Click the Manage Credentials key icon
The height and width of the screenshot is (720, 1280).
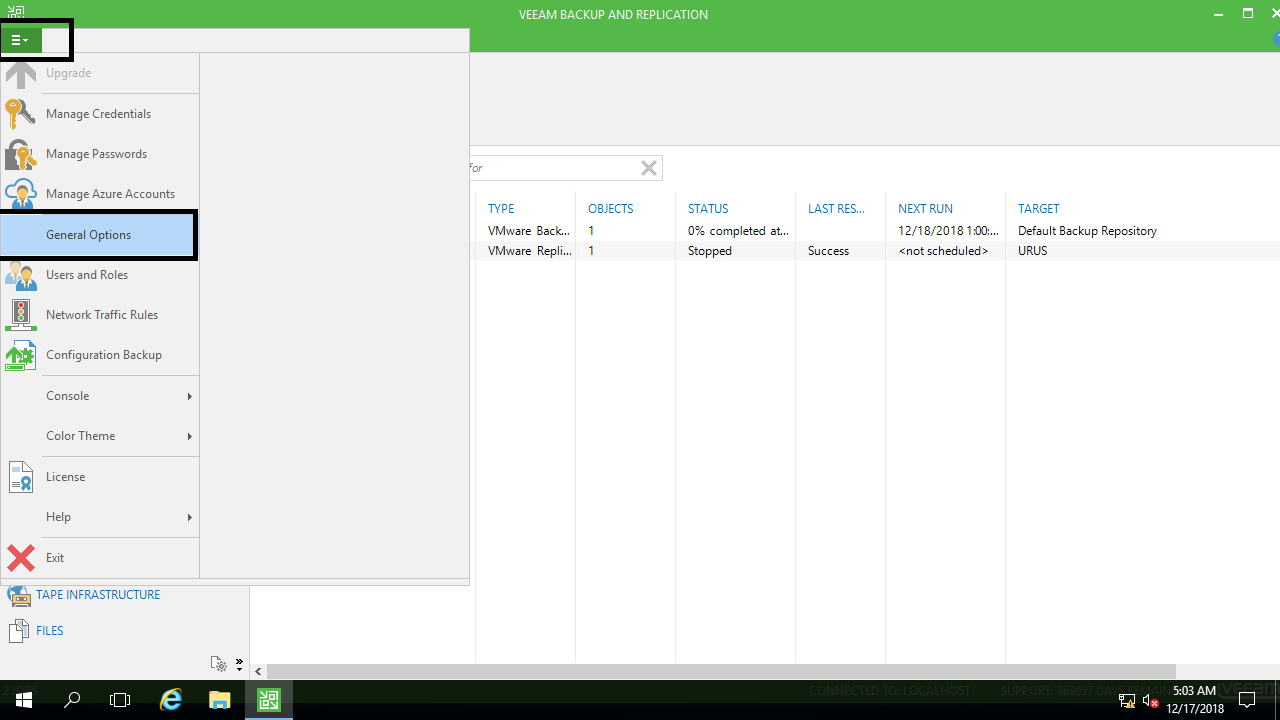(x=20, y=114)
